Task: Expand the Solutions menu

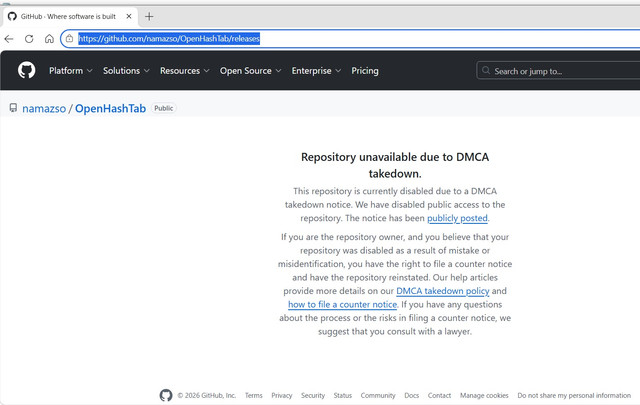Action: pos(126,71)
